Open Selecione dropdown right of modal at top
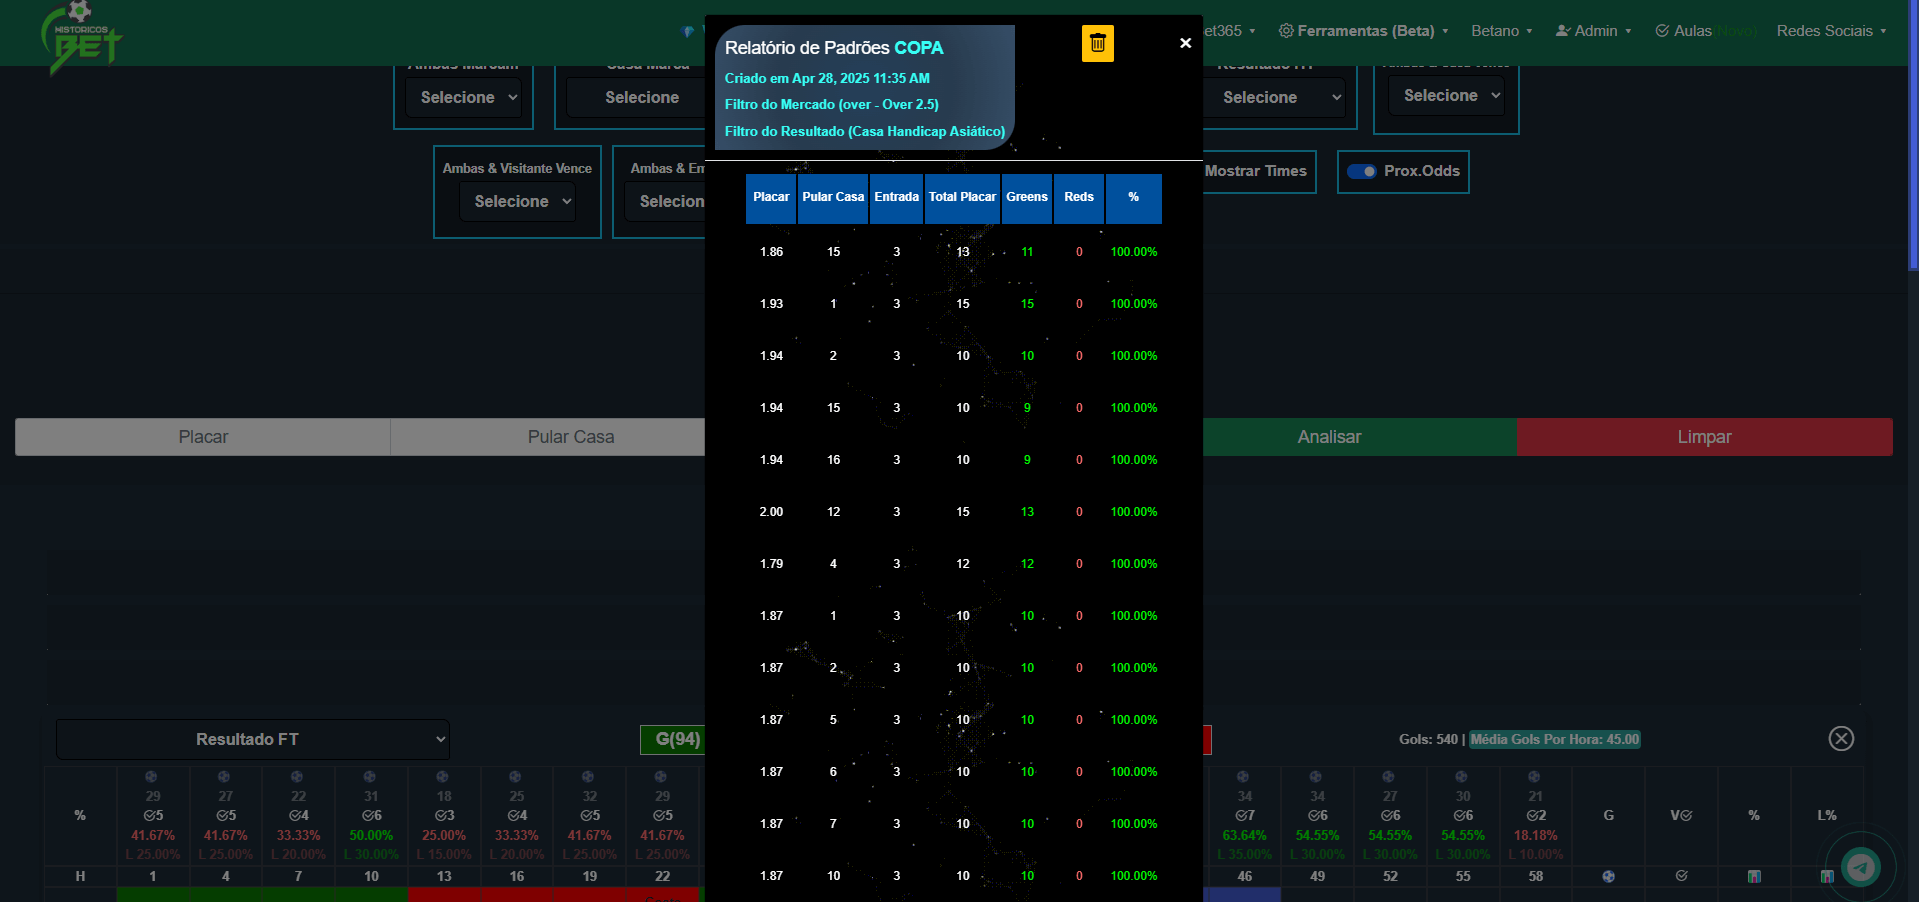This screenshot has width=1919, height=902. [x=1274, y=97]
